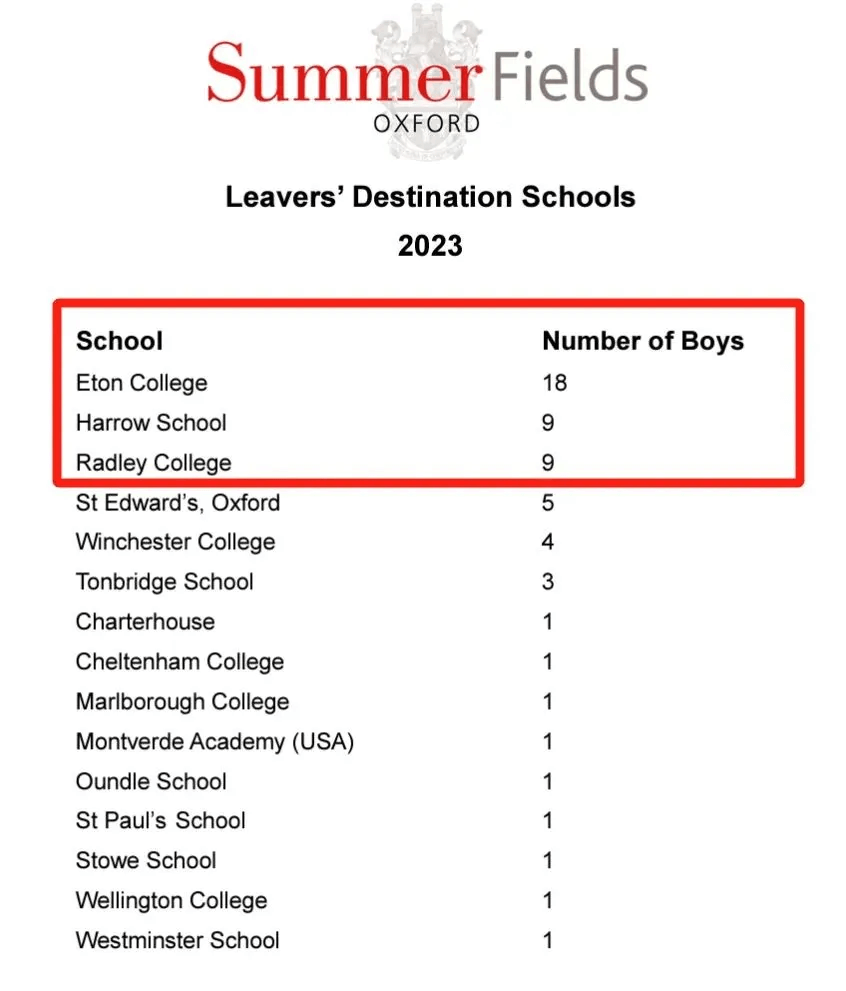Screen dimensions: 846x991
Task: Select the Harrow School entry
Action: click(151, 423)
